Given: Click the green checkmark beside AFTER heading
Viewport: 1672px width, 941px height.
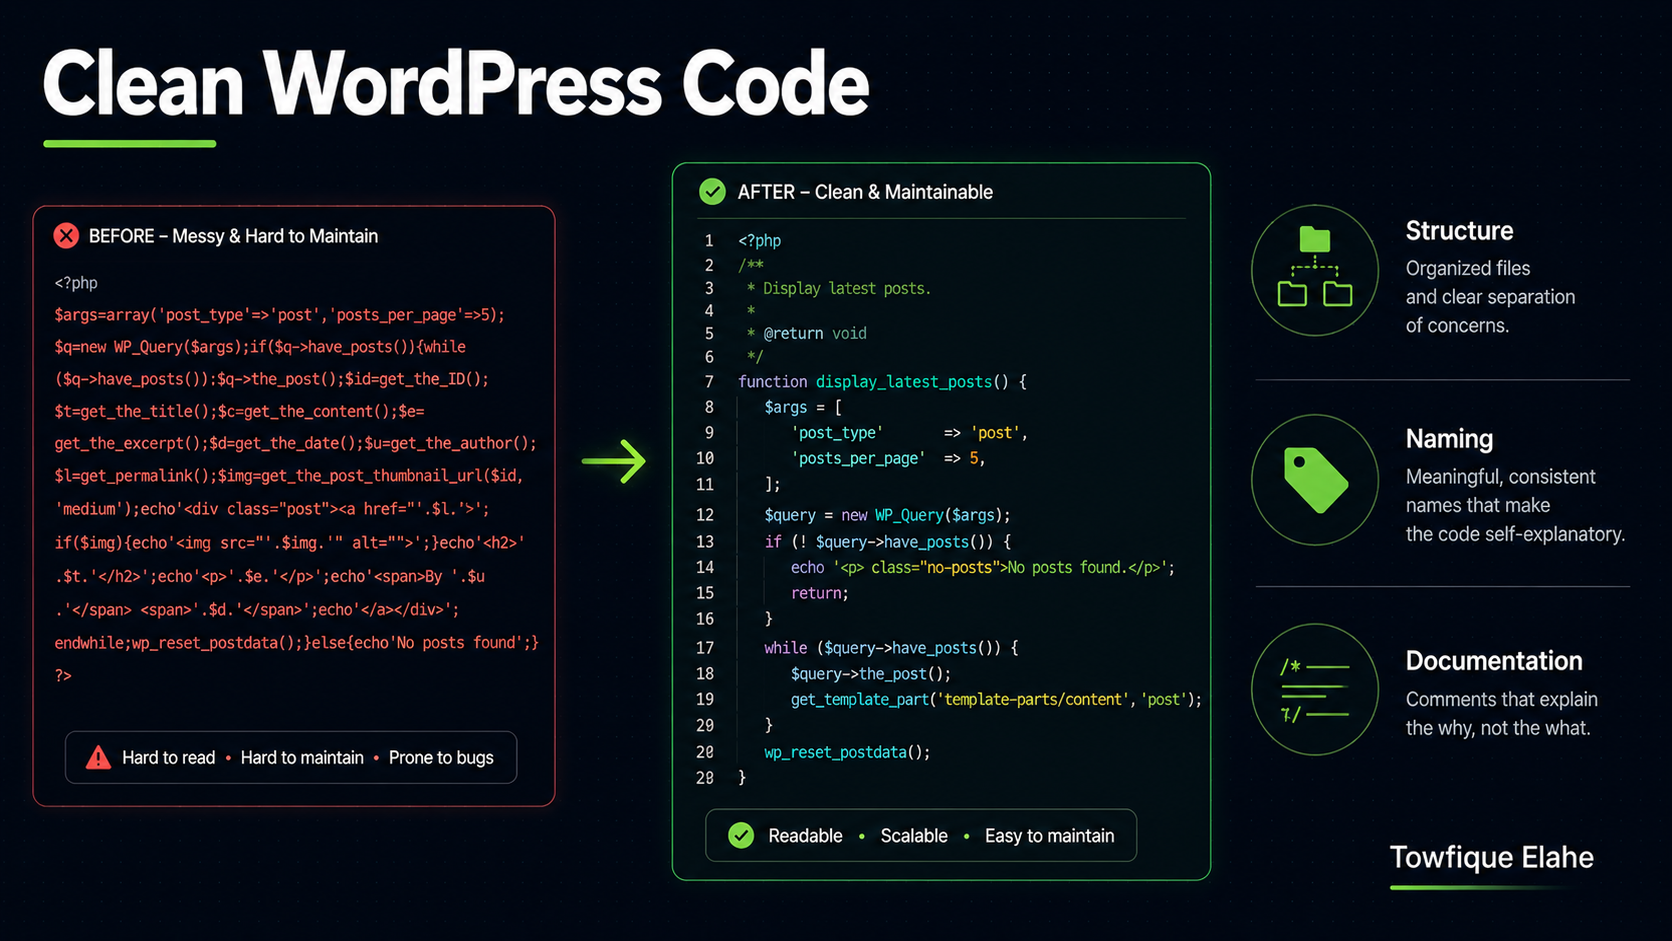Looking at the screenshot, I should [712, 191].
